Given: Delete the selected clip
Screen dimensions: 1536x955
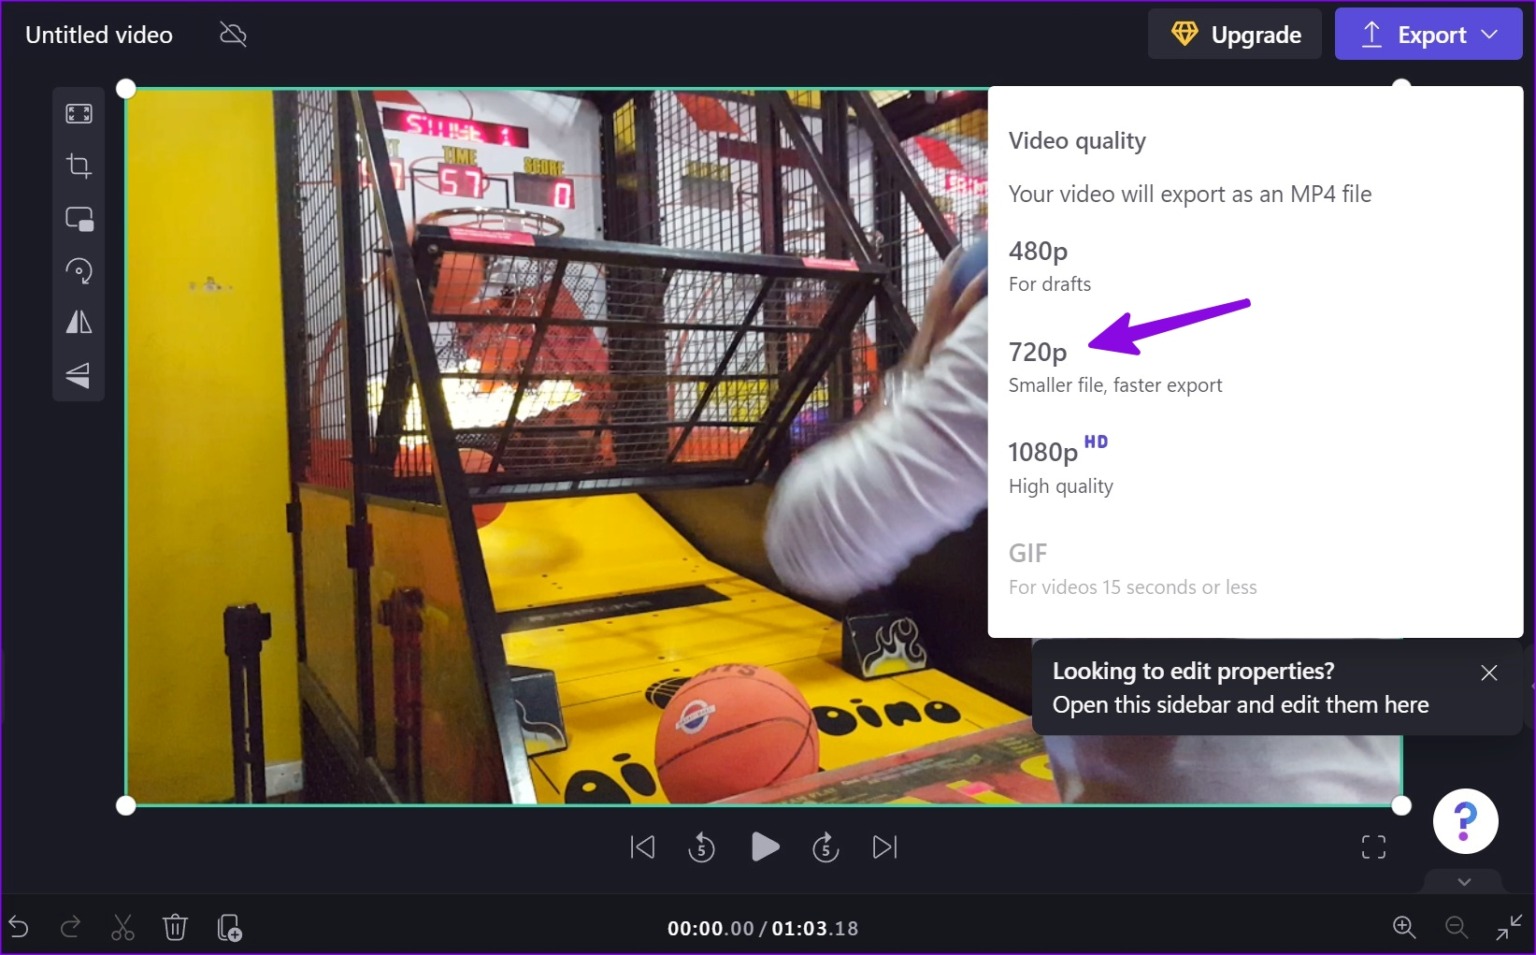Looking at the screenshot, I should click(x=175, y=927).
